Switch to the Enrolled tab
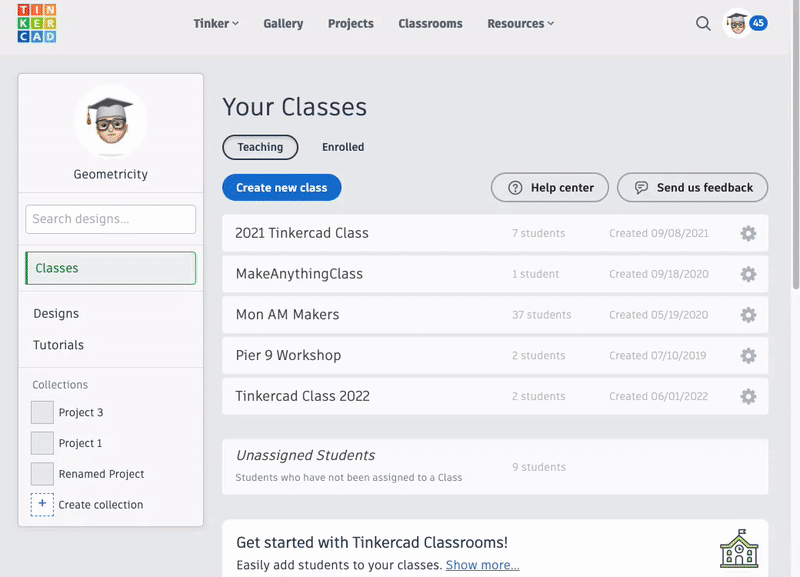This screenshot has width=800, height=577. point(343,147)
